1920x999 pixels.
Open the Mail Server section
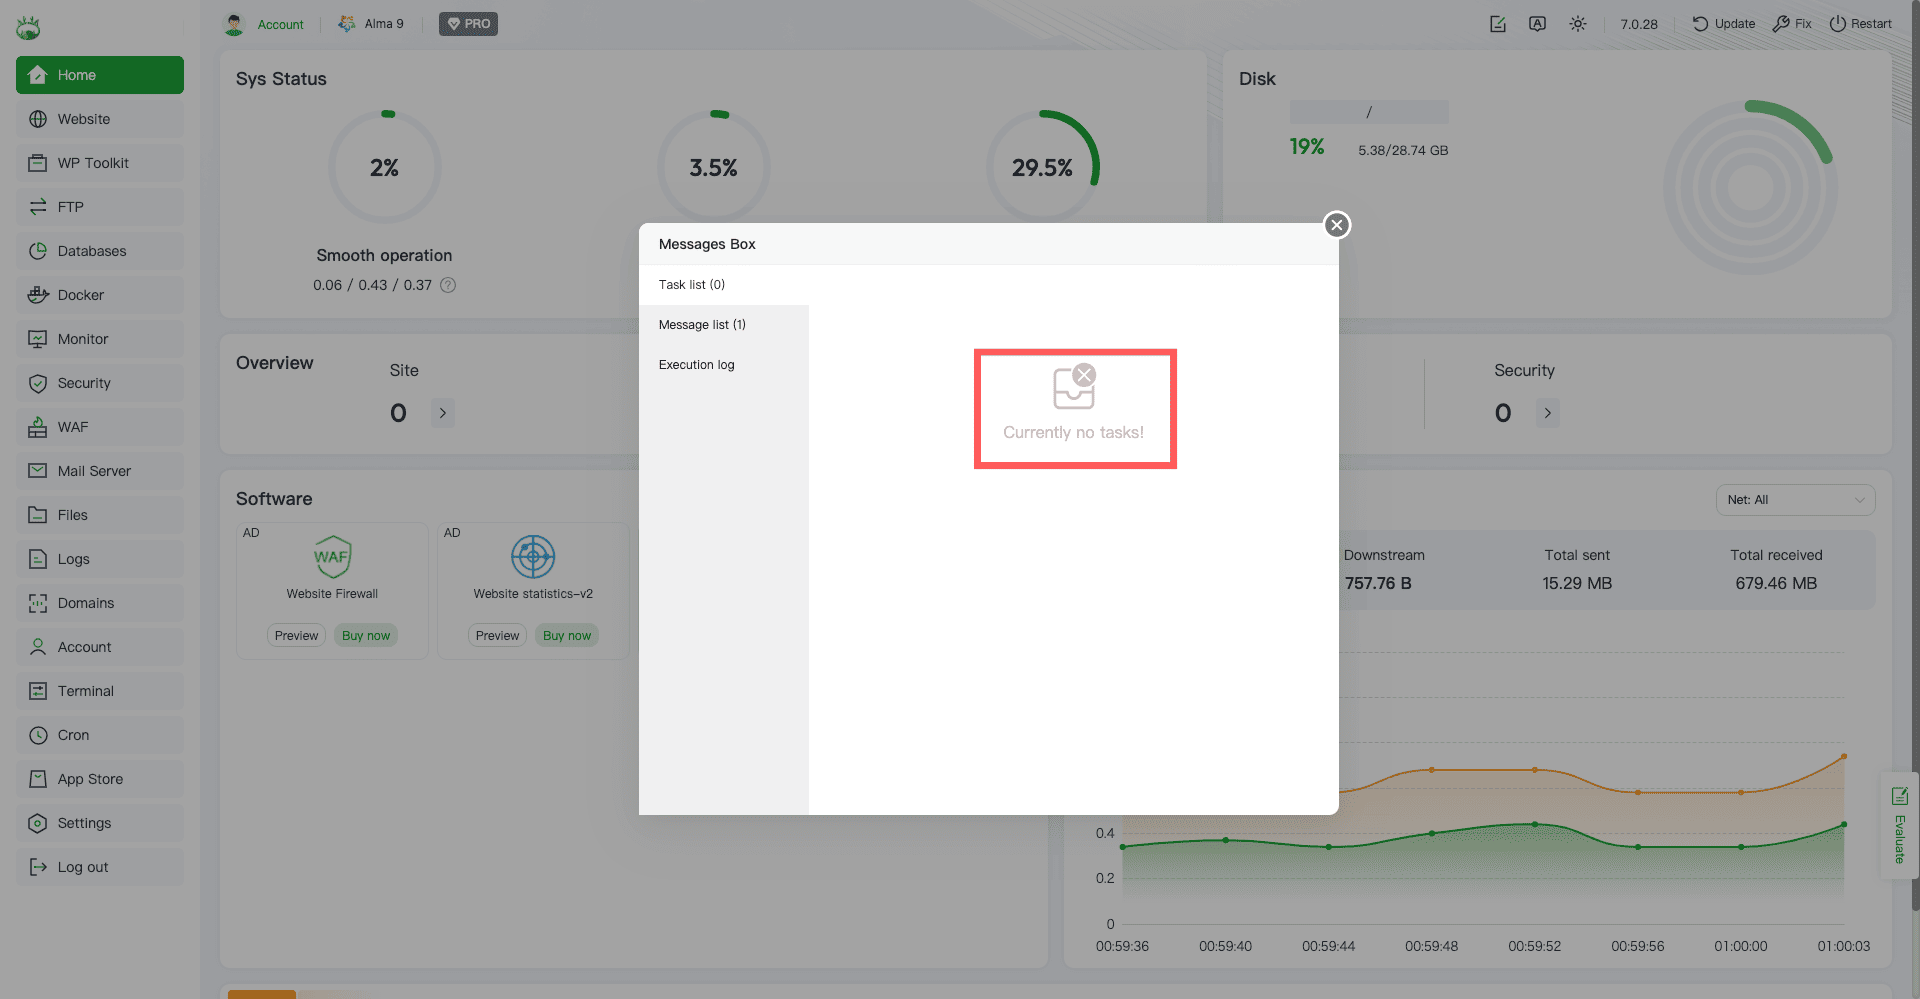(x=94, y=471)
